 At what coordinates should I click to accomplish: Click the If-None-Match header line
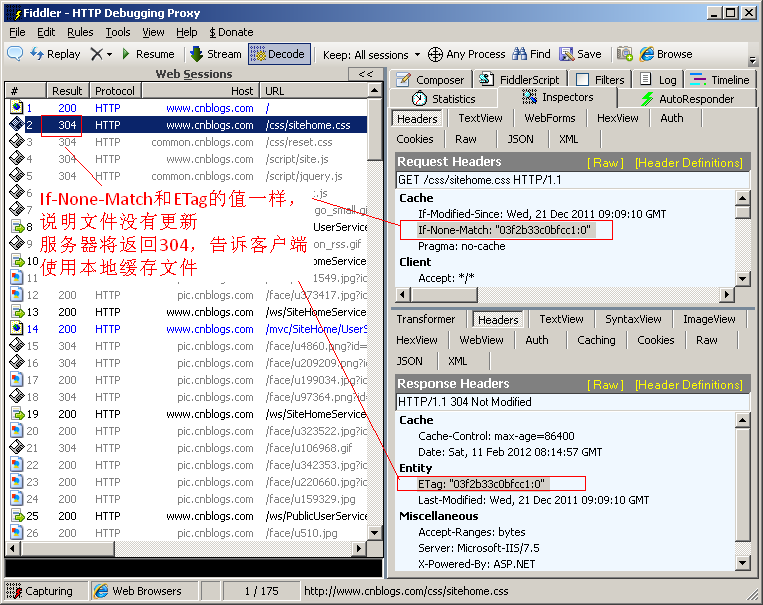point(504,230)
